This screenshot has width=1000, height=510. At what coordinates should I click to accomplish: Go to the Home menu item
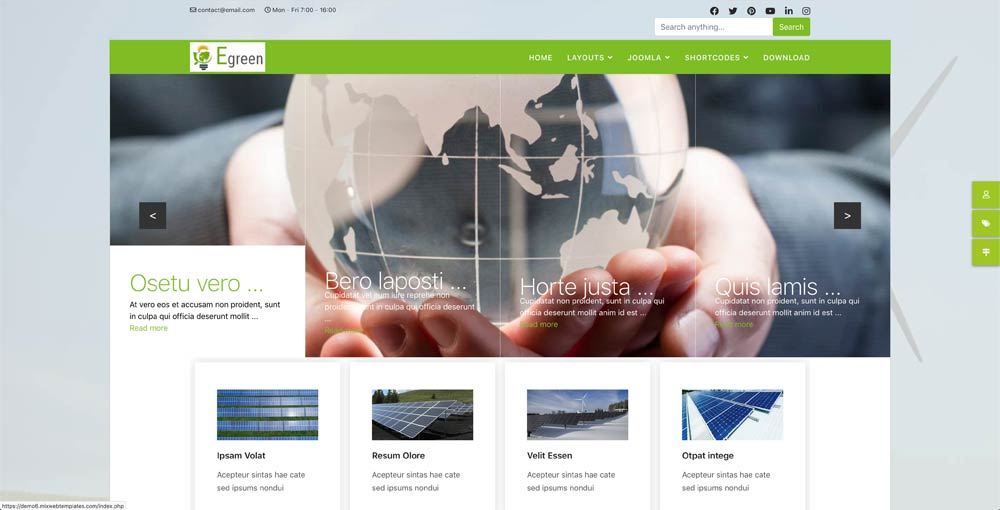coord(540,58)
